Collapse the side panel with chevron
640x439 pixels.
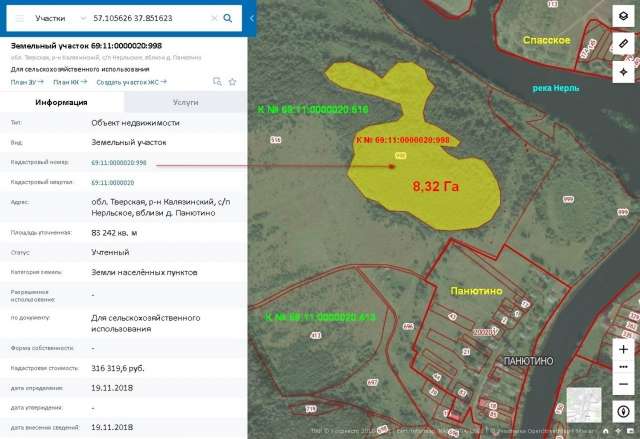pos(251,18)
